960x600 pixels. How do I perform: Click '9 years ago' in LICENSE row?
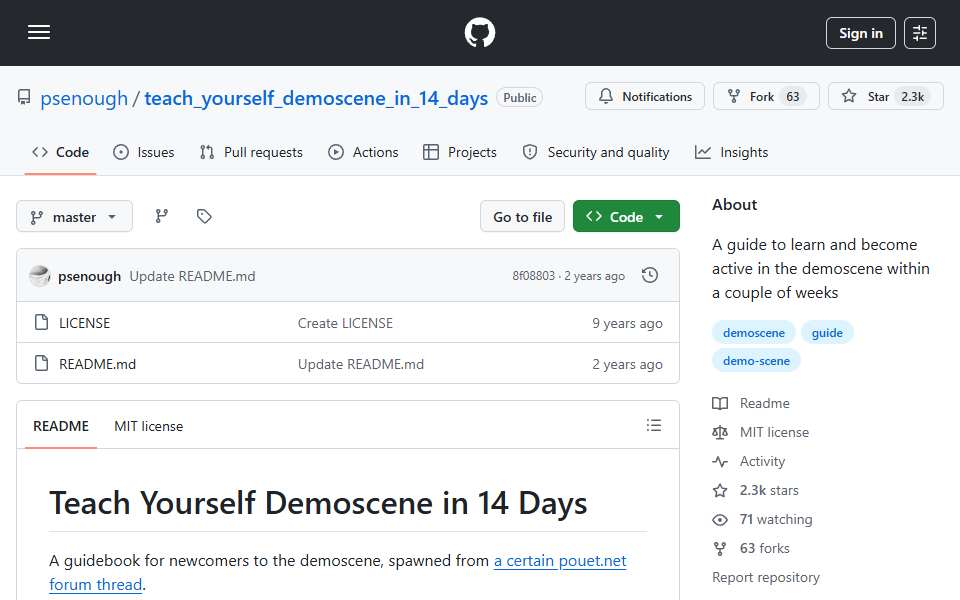(627, 323)
